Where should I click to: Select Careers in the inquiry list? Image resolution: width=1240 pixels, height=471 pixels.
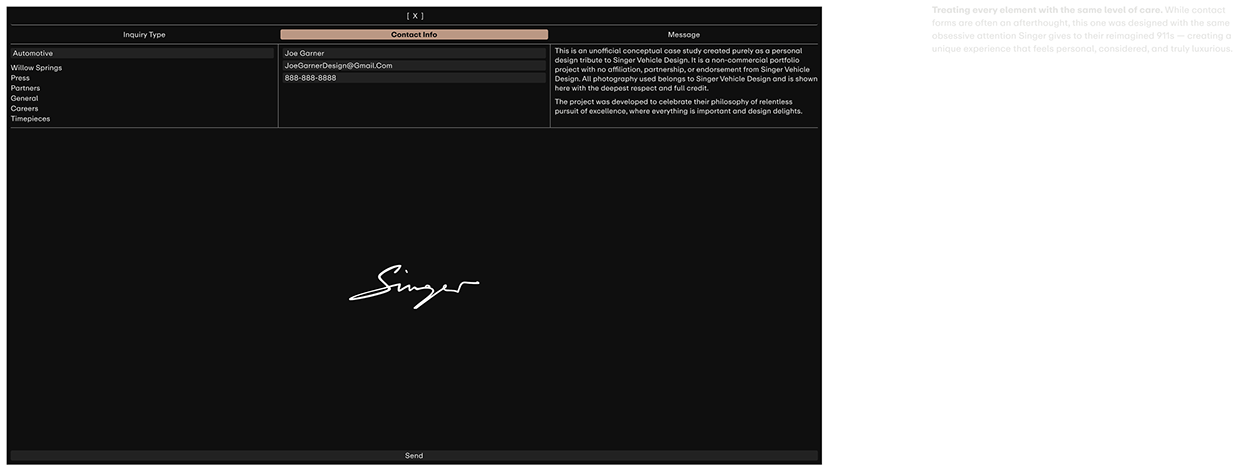pyautogui.click(x=24, y=108)
